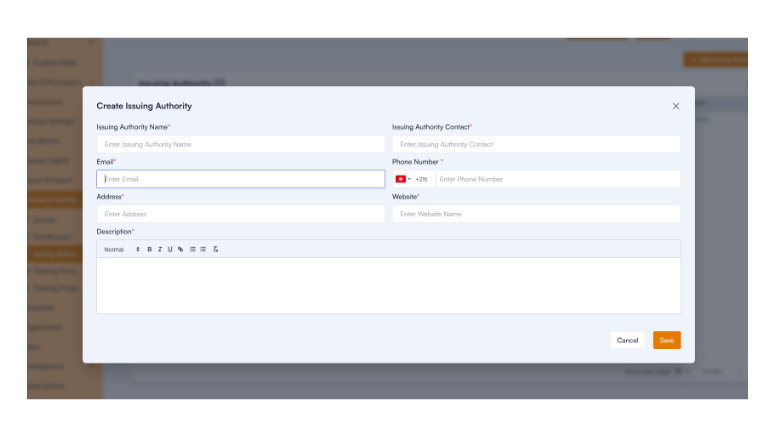The width and height of the screenshot is (775, 436).
Task: Close the Create Issuing Authority dialog
Action: pos(676,106)
